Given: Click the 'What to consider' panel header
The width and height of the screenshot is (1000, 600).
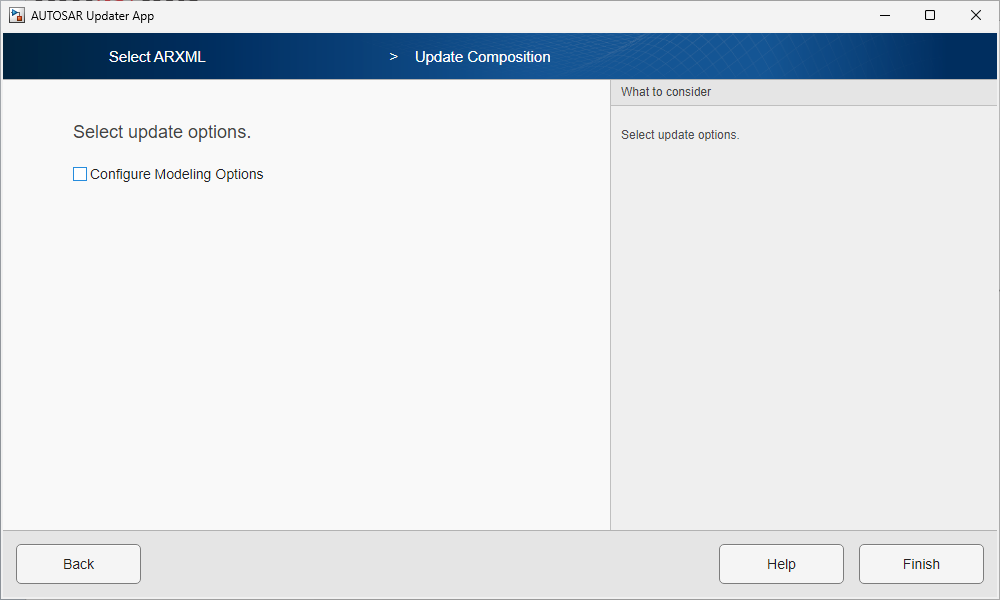Looking at the screenshot, I should (x=666, y=92).
